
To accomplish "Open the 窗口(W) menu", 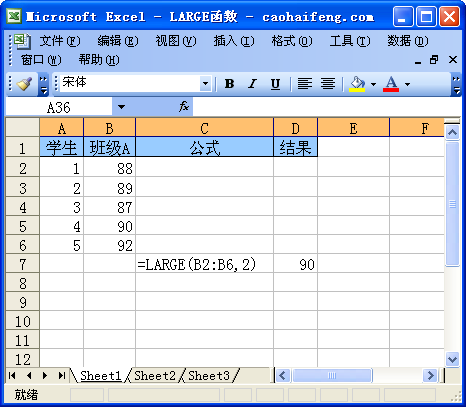I will [41, 60].
